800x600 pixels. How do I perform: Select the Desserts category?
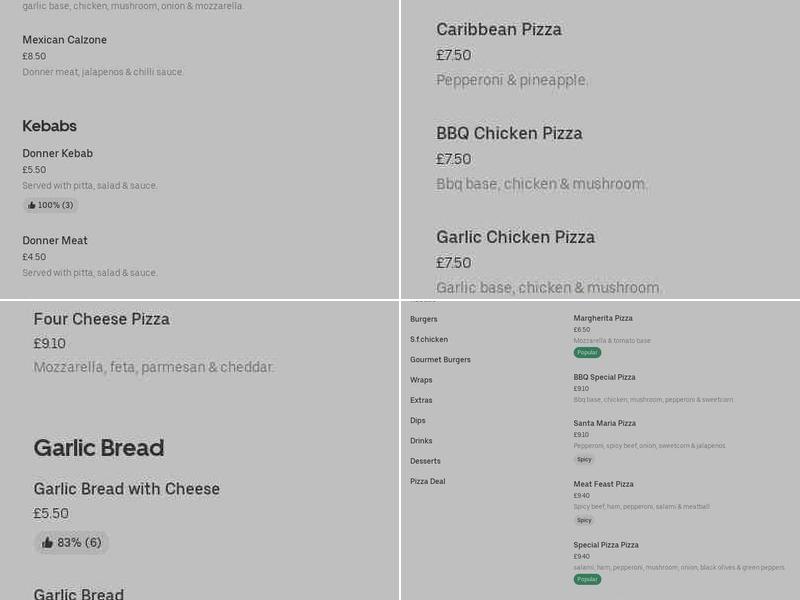point(425,461)
